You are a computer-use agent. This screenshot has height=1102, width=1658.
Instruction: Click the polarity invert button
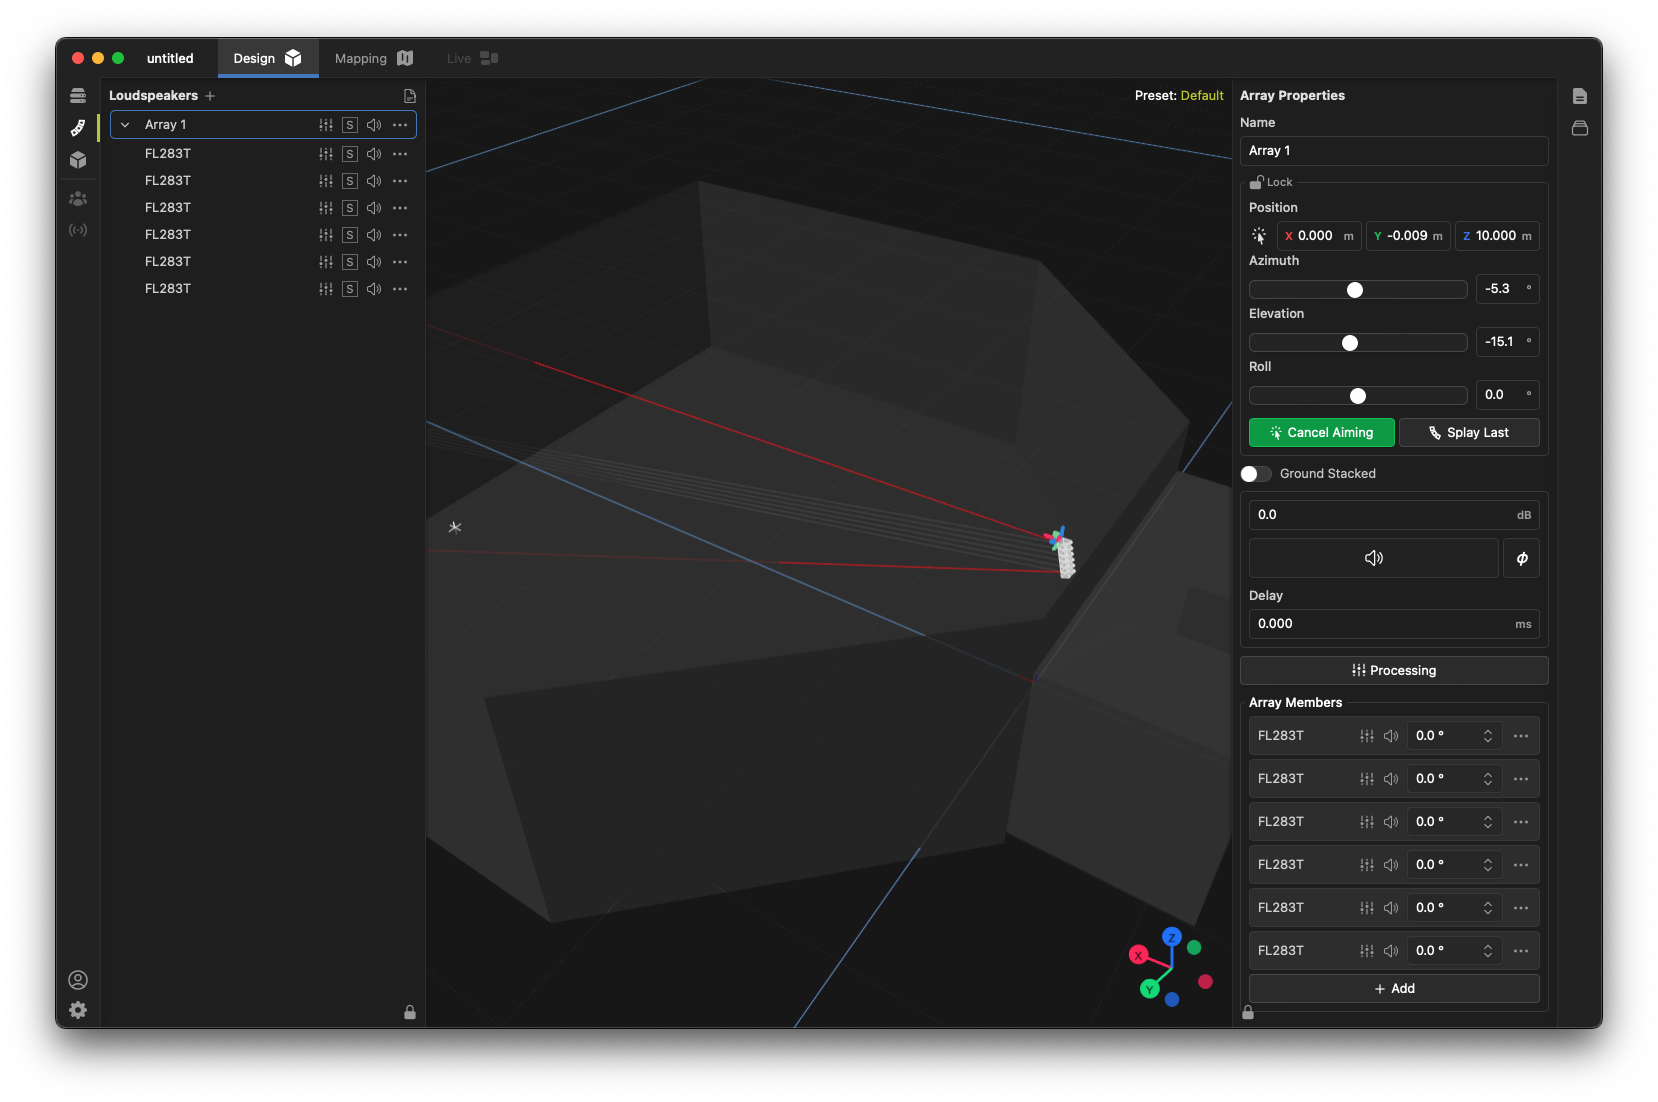[x=1521, y=558]
